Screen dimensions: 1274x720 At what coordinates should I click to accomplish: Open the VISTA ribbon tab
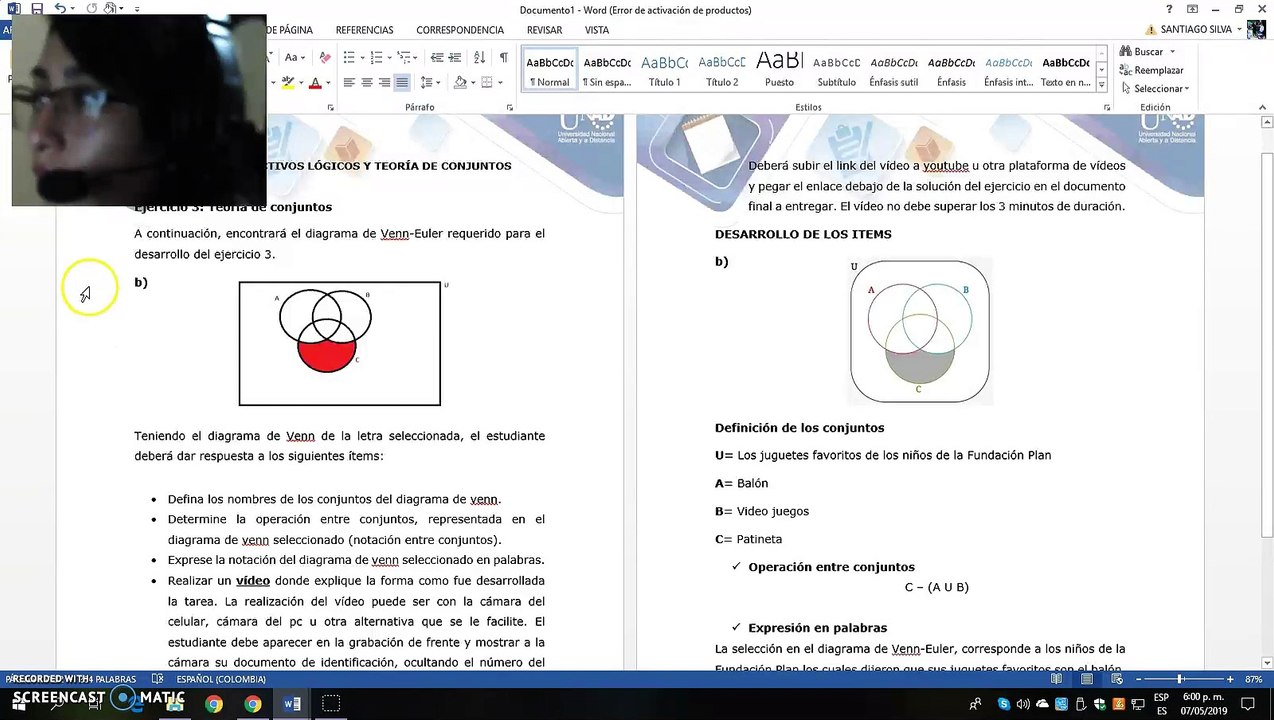597,30
